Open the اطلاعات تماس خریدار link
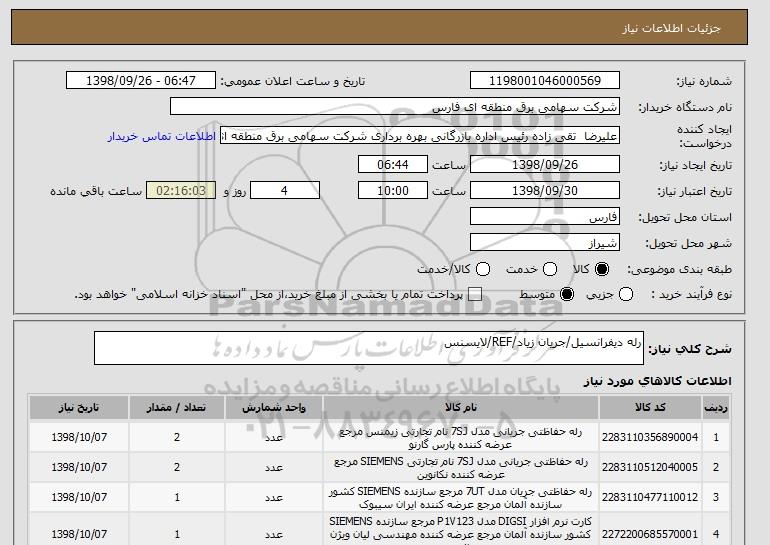The image size is (770, 545). click(x=162, y=136)
